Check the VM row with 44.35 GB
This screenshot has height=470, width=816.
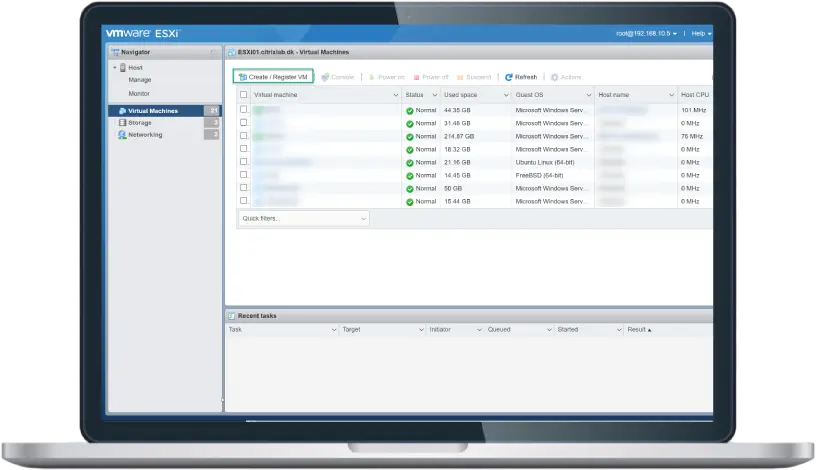click(x=244, y=109)
